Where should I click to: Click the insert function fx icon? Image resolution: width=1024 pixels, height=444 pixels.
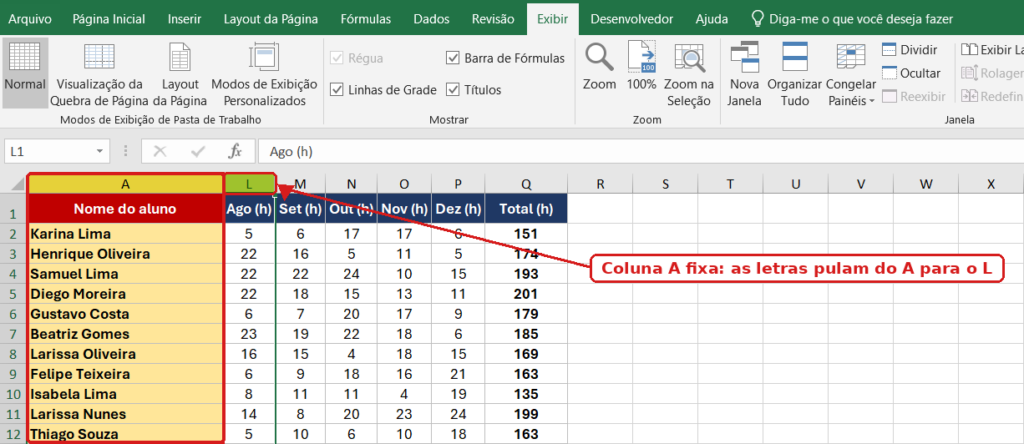tap(235, 151)
